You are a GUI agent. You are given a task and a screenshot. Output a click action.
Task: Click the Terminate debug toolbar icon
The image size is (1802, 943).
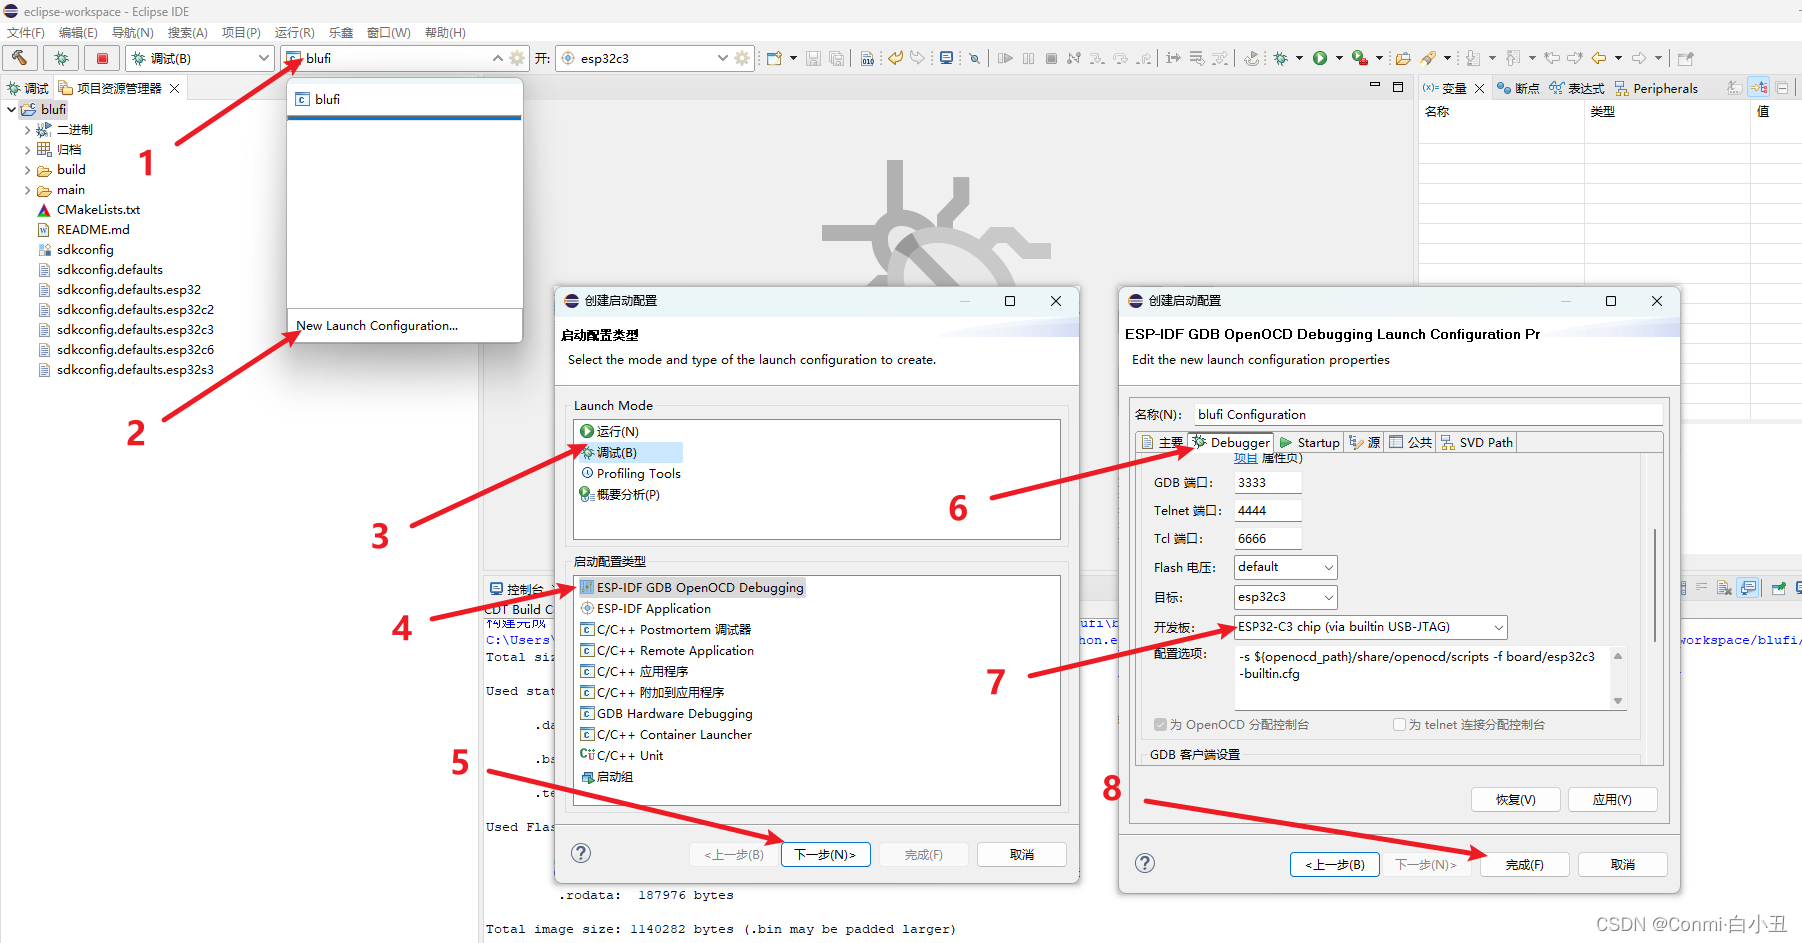tap(1051, 58)
